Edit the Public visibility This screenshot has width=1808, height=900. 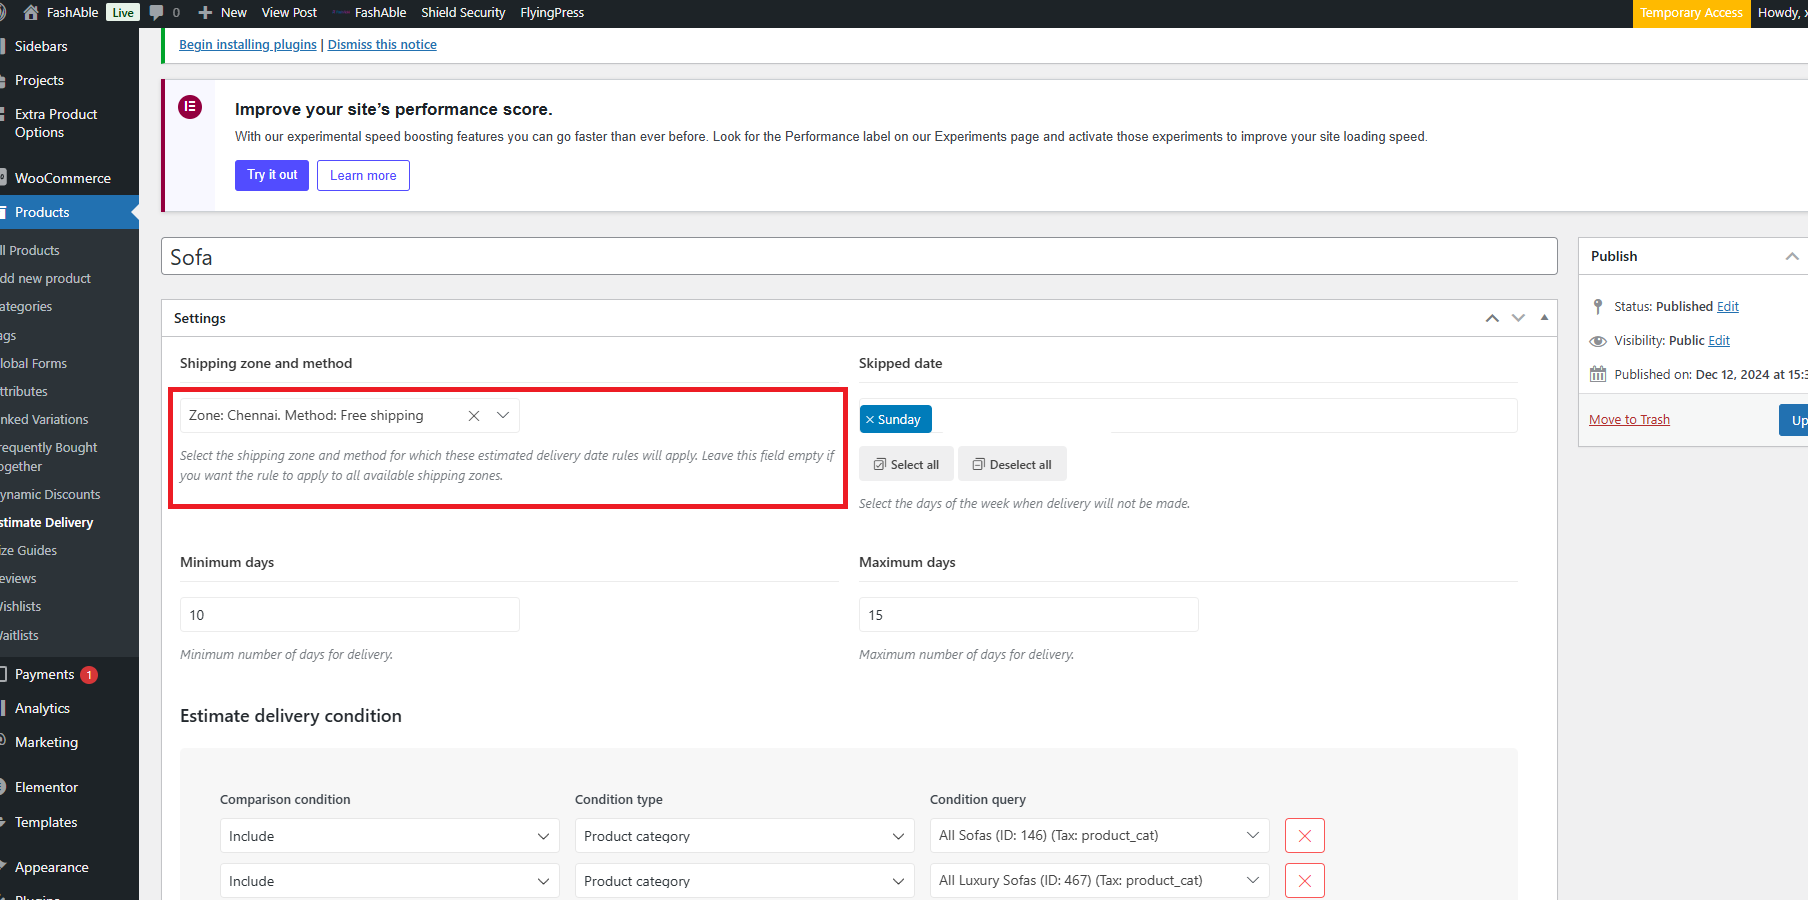pyautogui.click(x=1719, y=341)
